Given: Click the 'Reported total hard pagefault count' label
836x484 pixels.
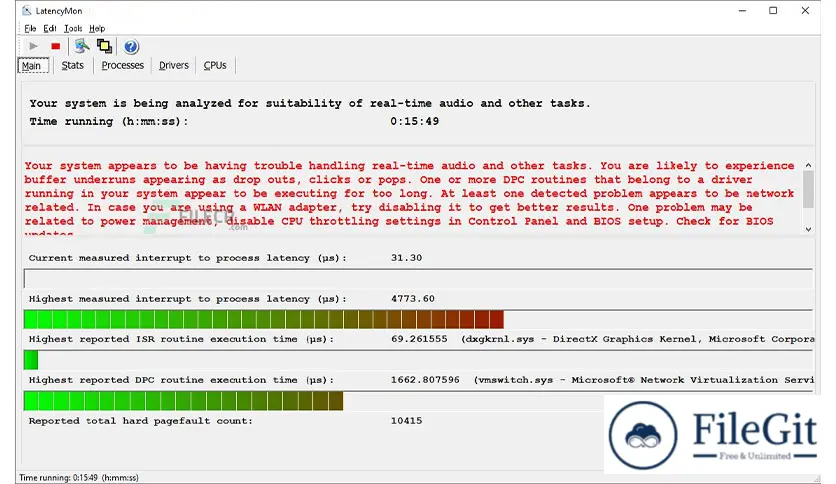Looking at the screenshot, I should (x=141, y=421).
